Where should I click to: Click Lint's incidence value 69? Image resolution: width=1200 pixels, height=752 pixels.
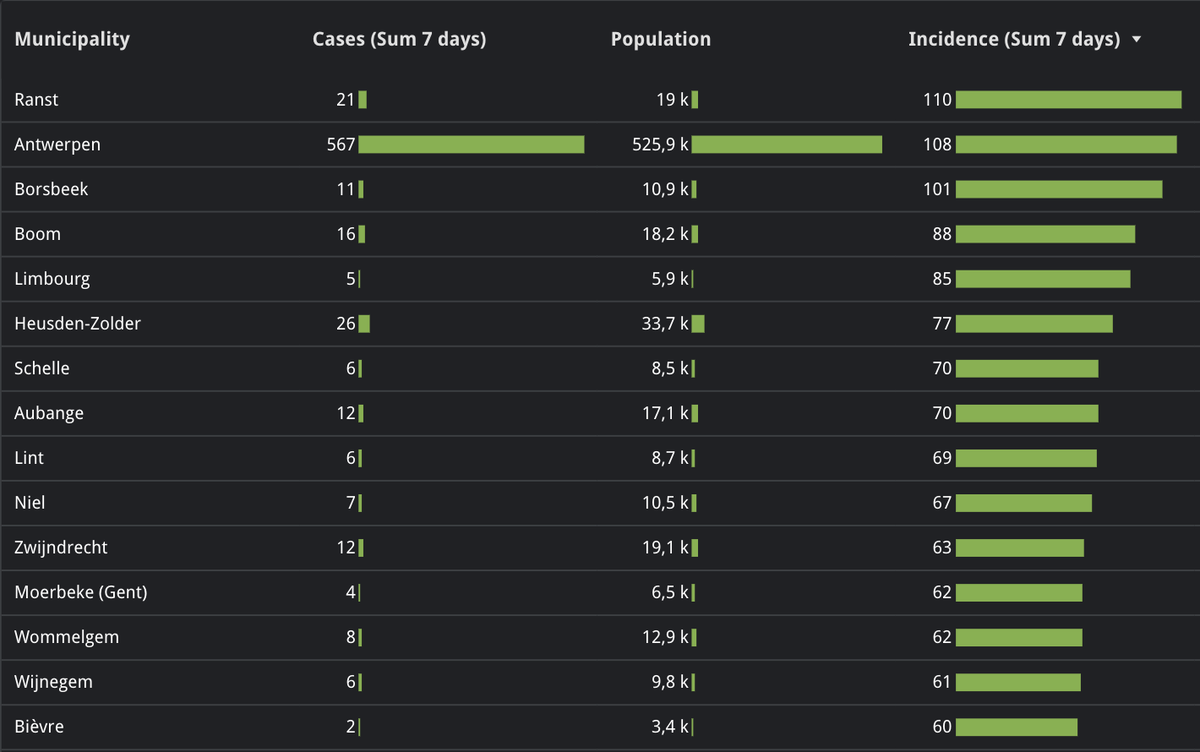pyautogui.click(x=942, y=458)
